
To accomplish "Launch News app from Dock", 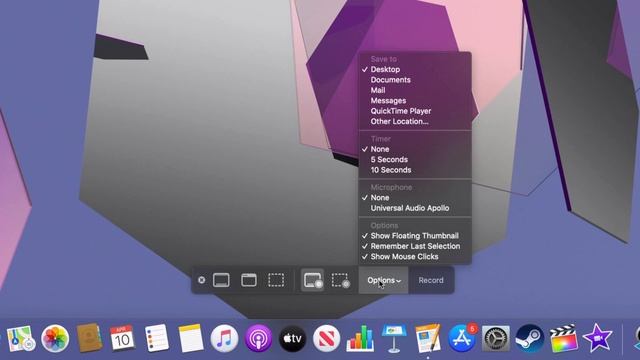I will 326,338.
